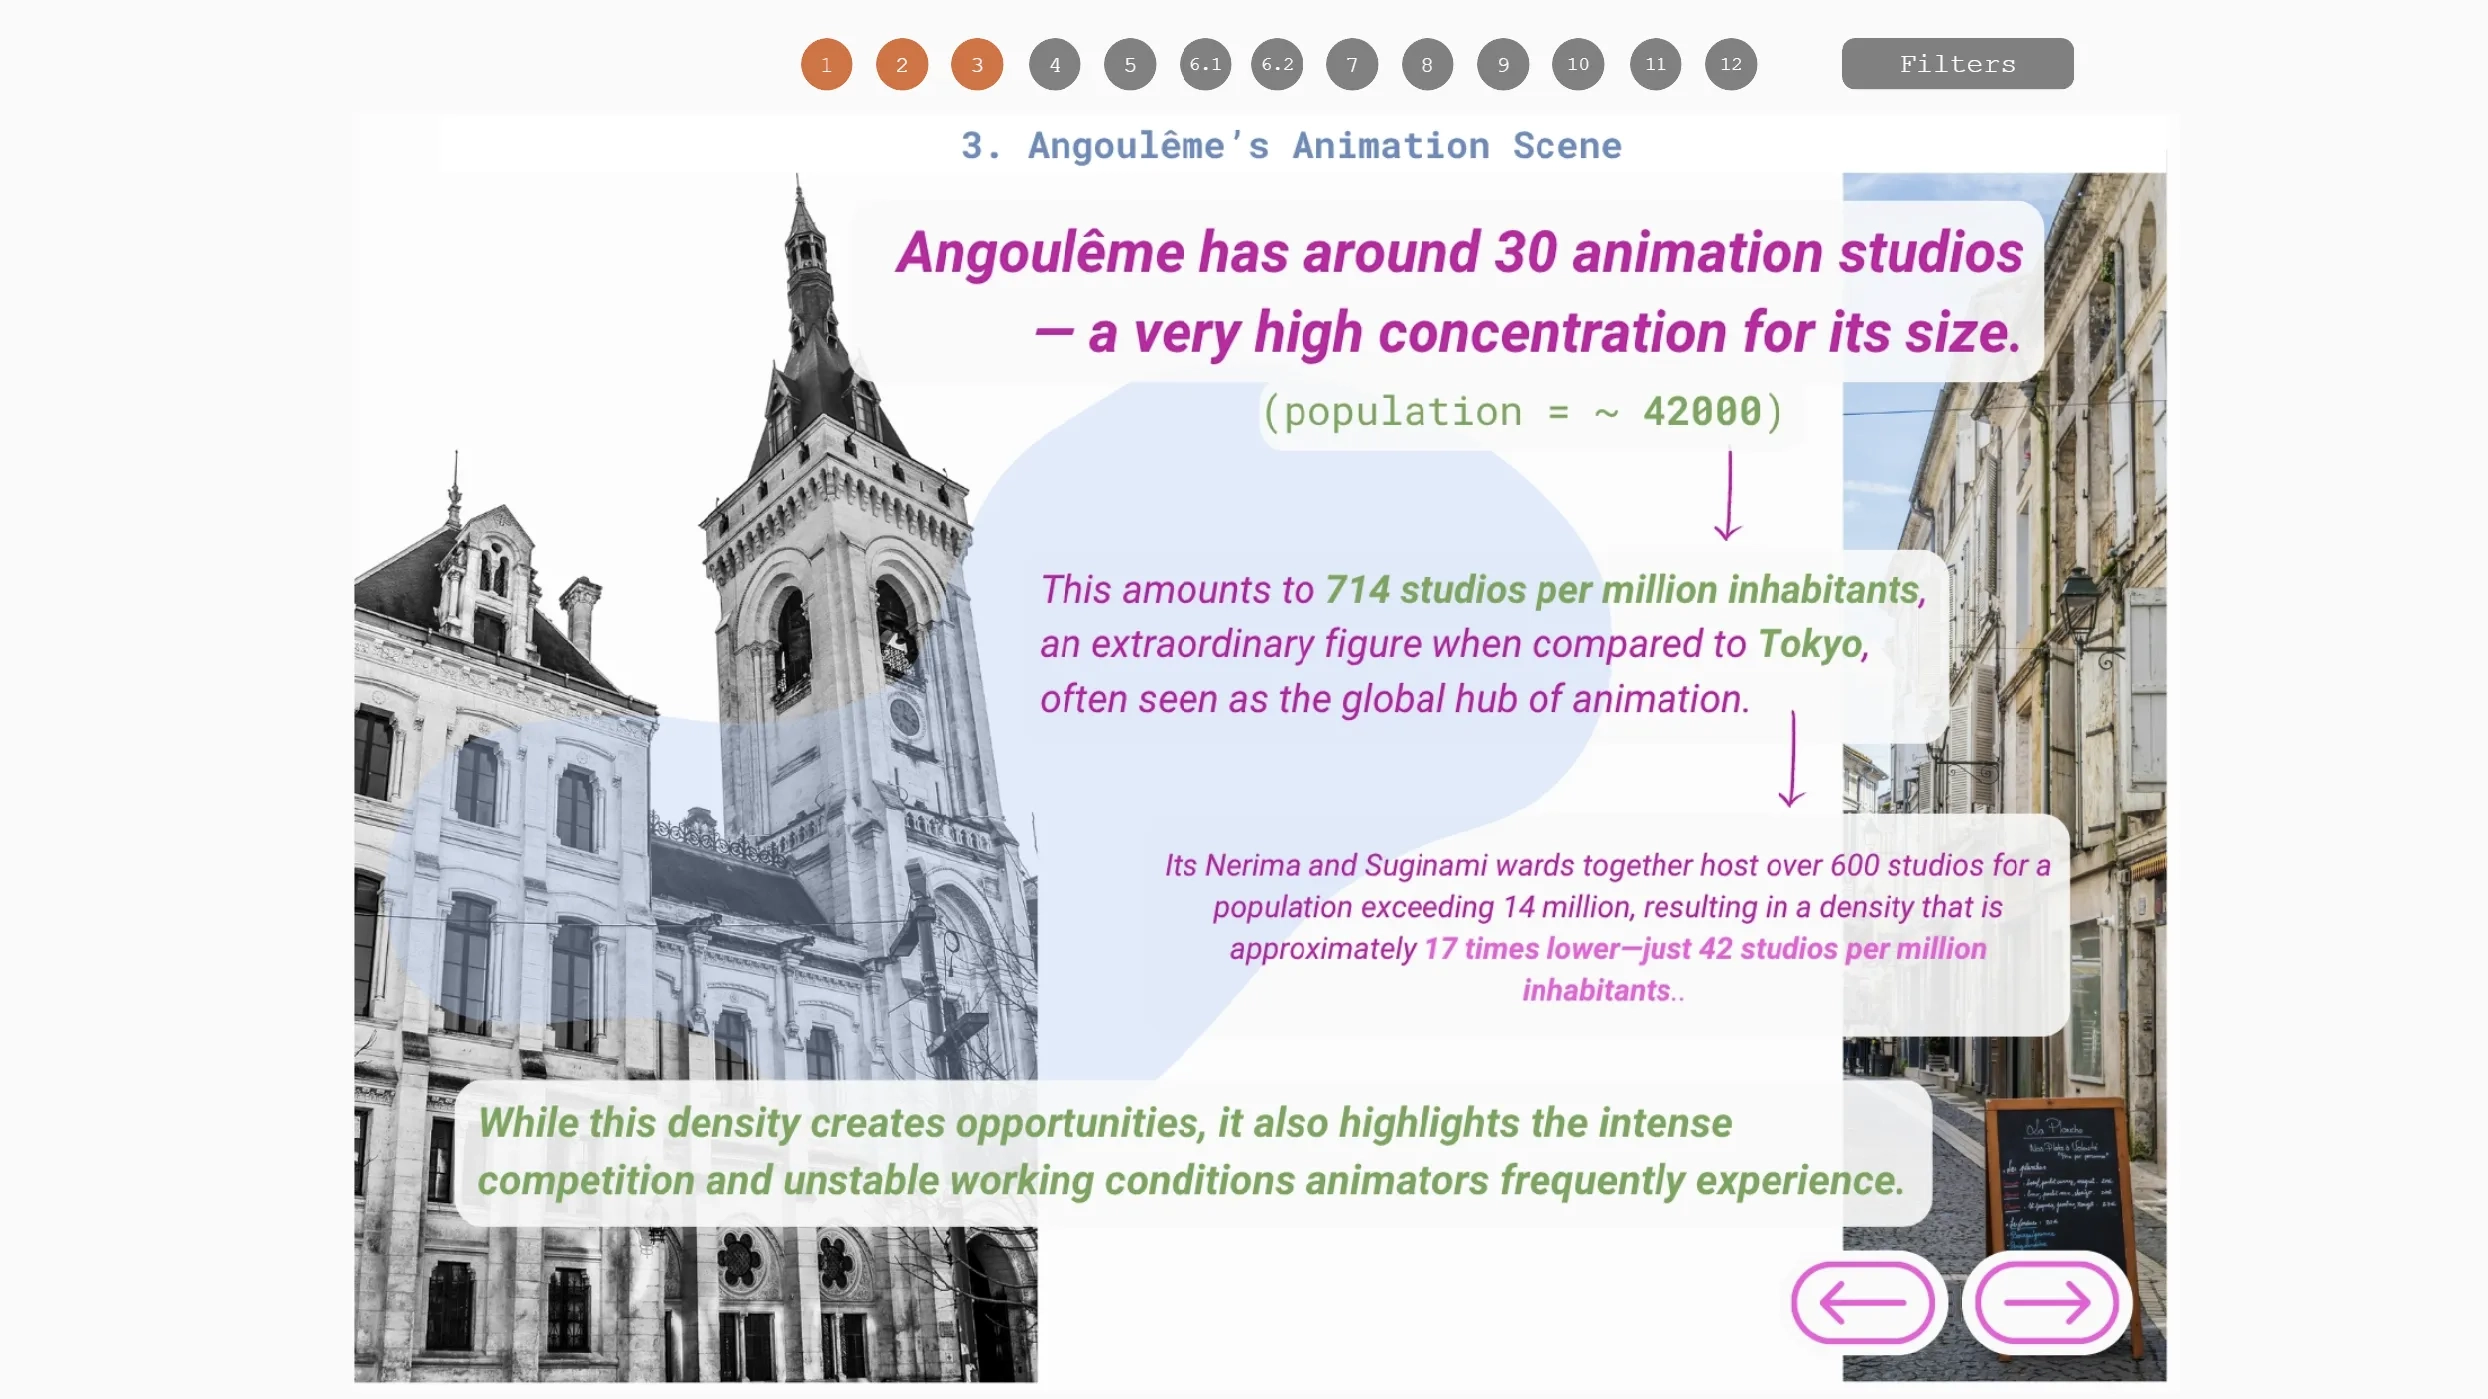Go back using the pink left arrow
2488x1399 pixels.
[x=1865, y=1303]
